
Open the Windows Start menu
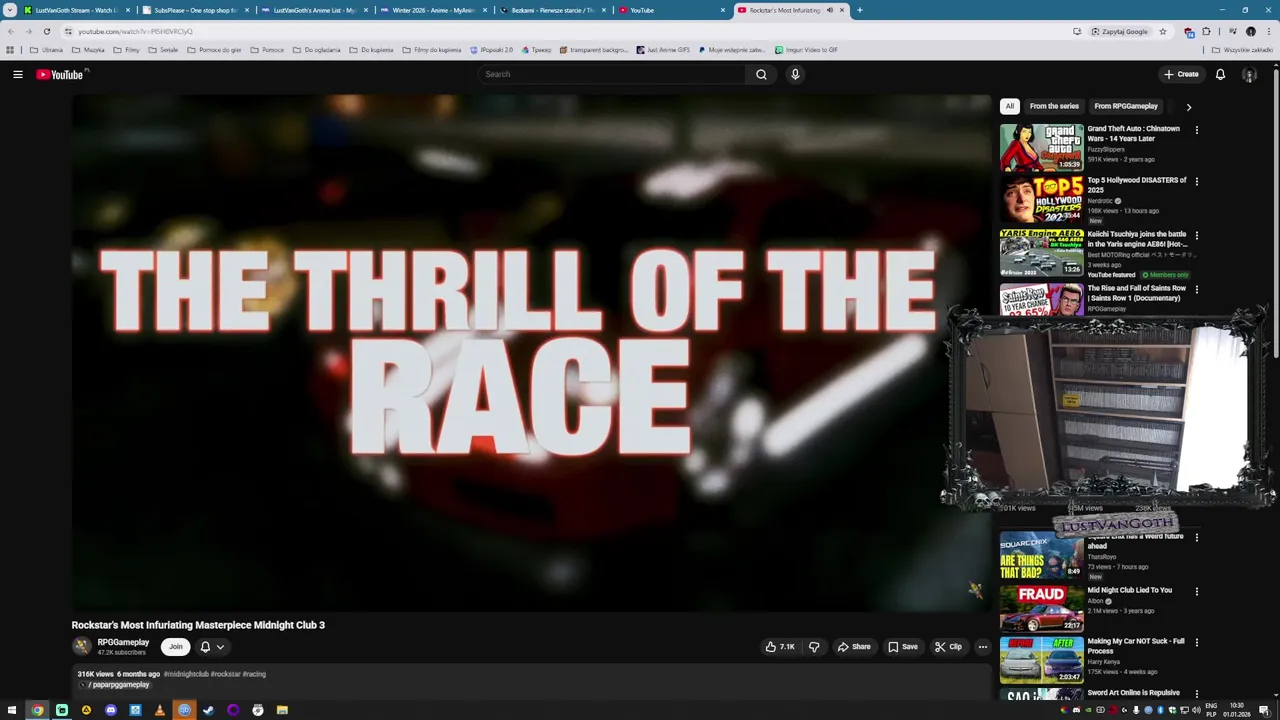13,710
